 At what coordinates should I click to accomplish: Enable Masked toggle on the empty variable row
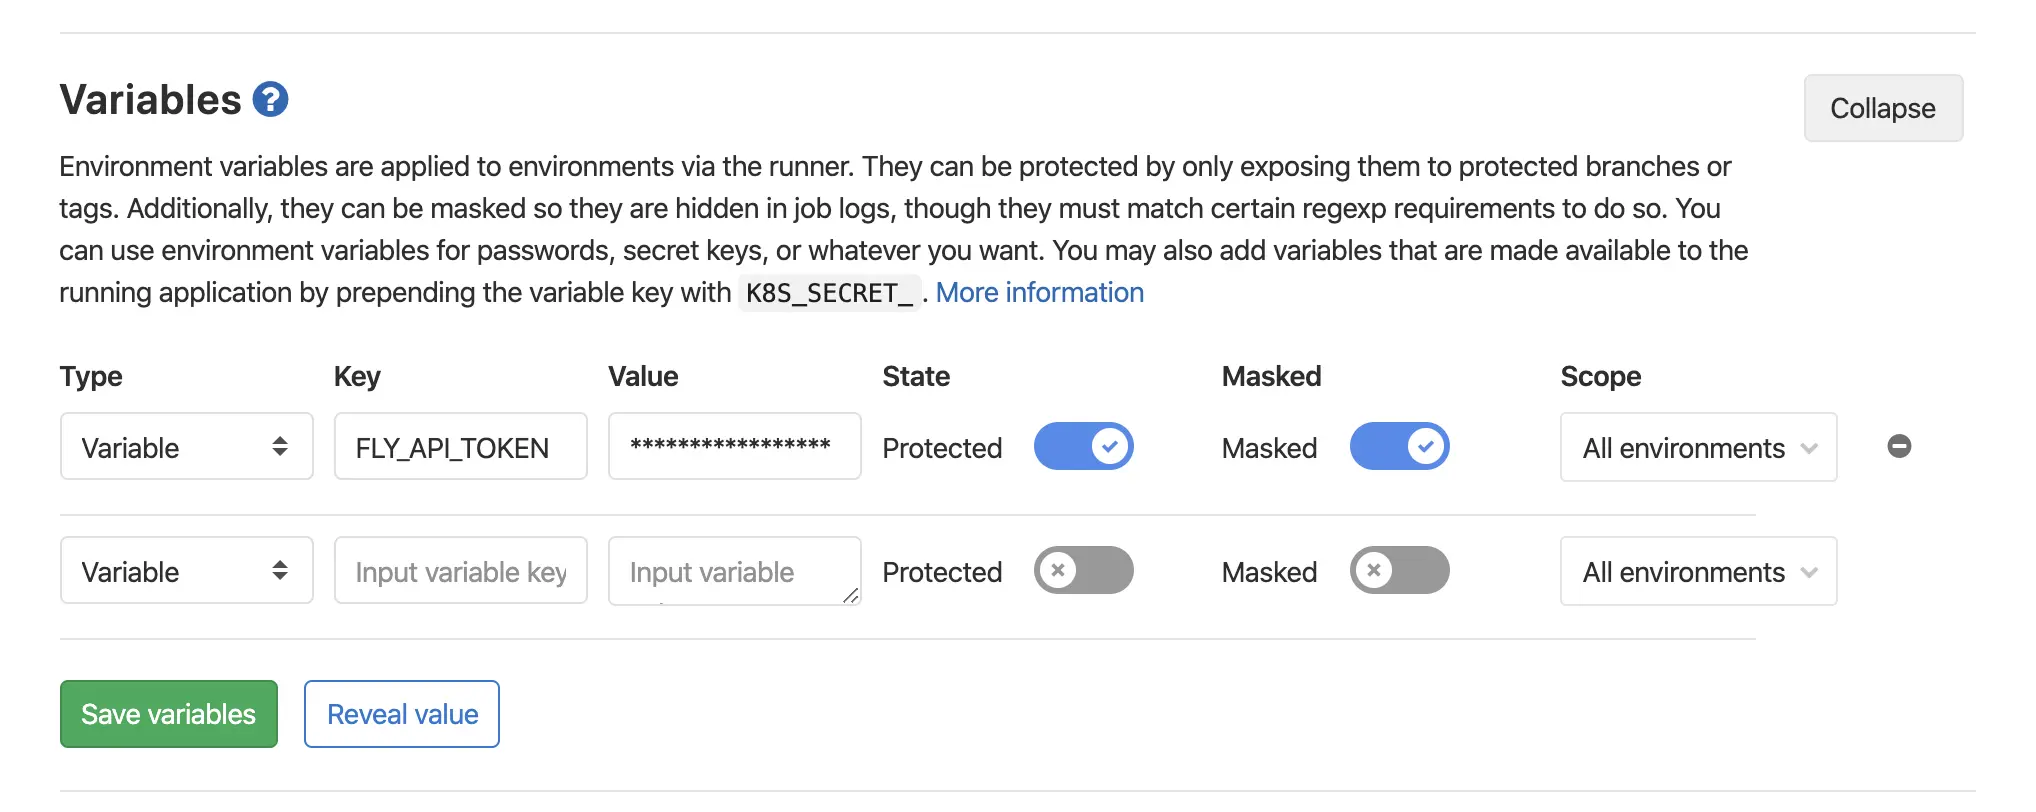tap(1399, 570)
